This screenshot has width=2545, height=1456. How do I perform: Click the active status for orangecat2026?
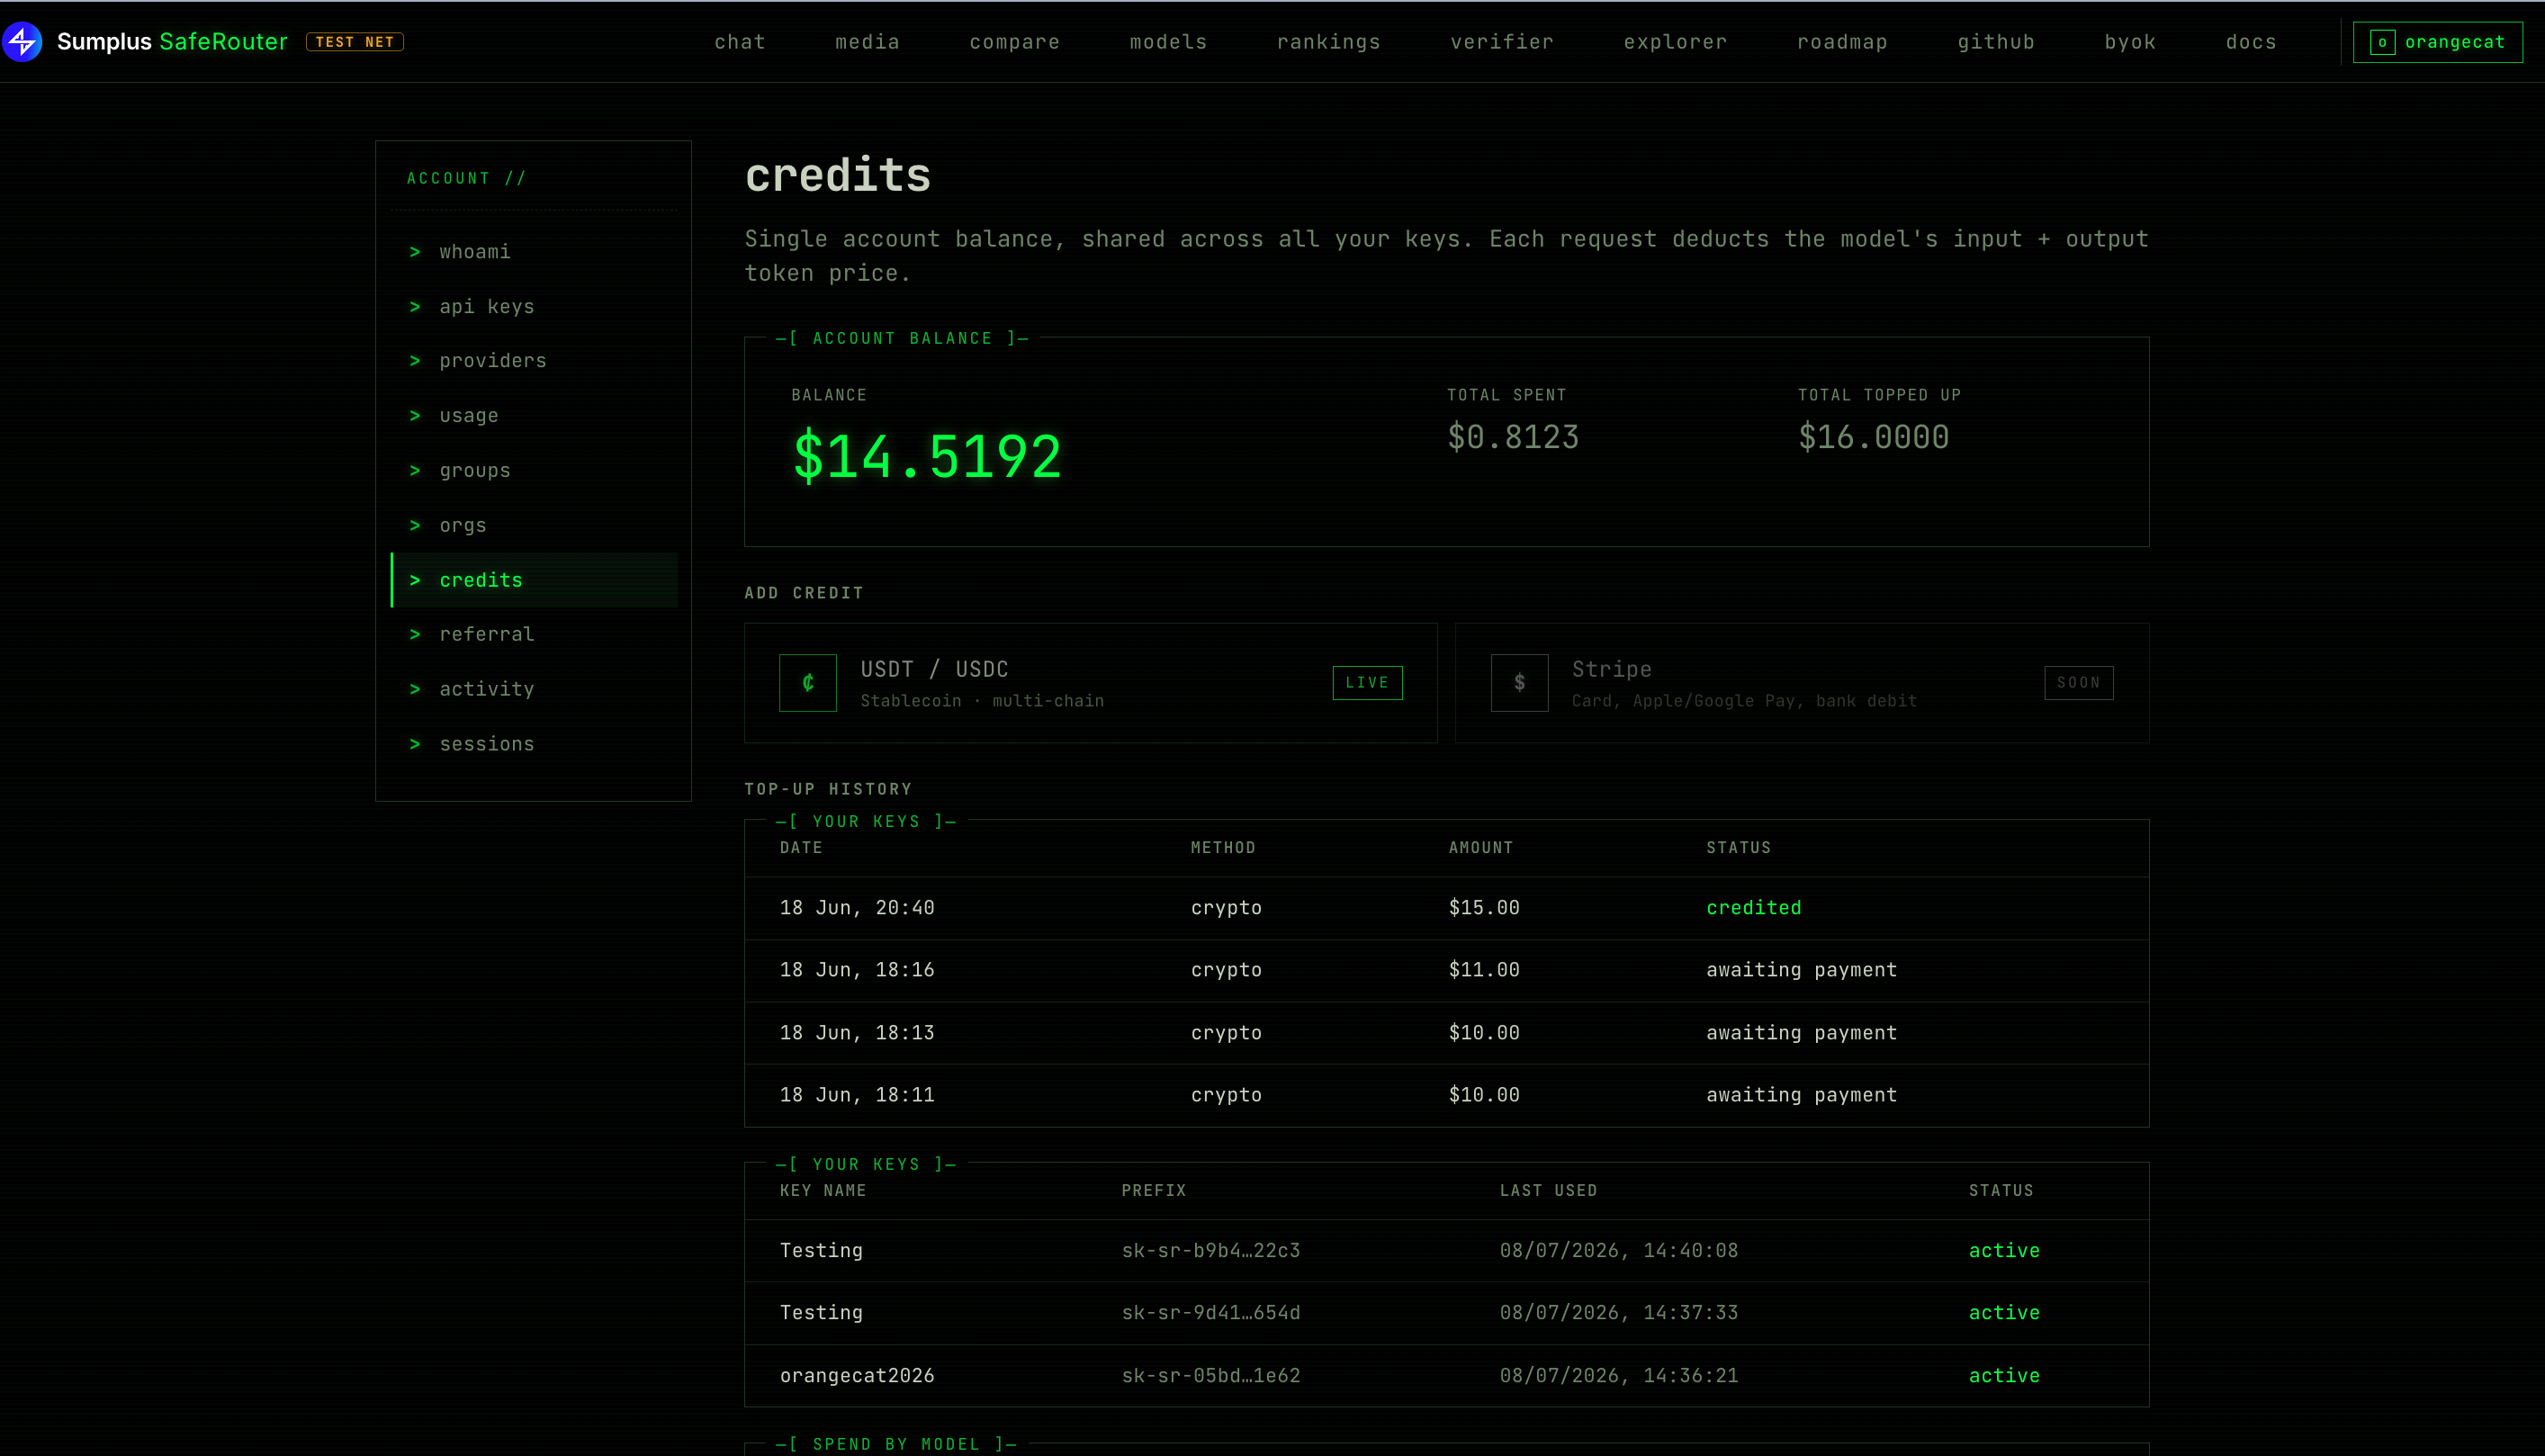click(2004, 1376)
